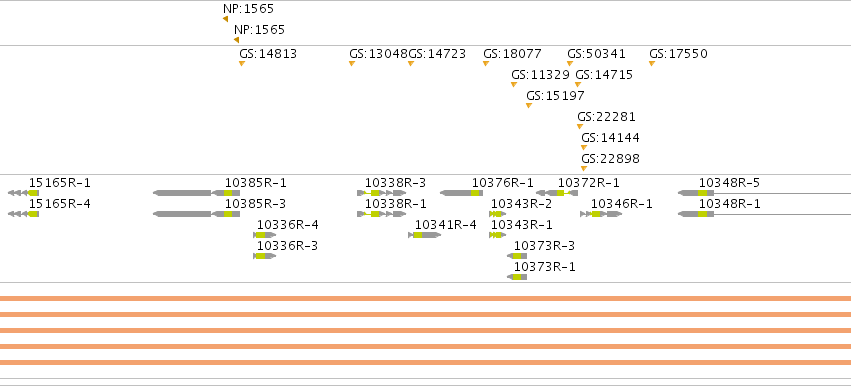Click the triangle marker under GS:18077
The image size is (851, 386).
tap(486, 64)
